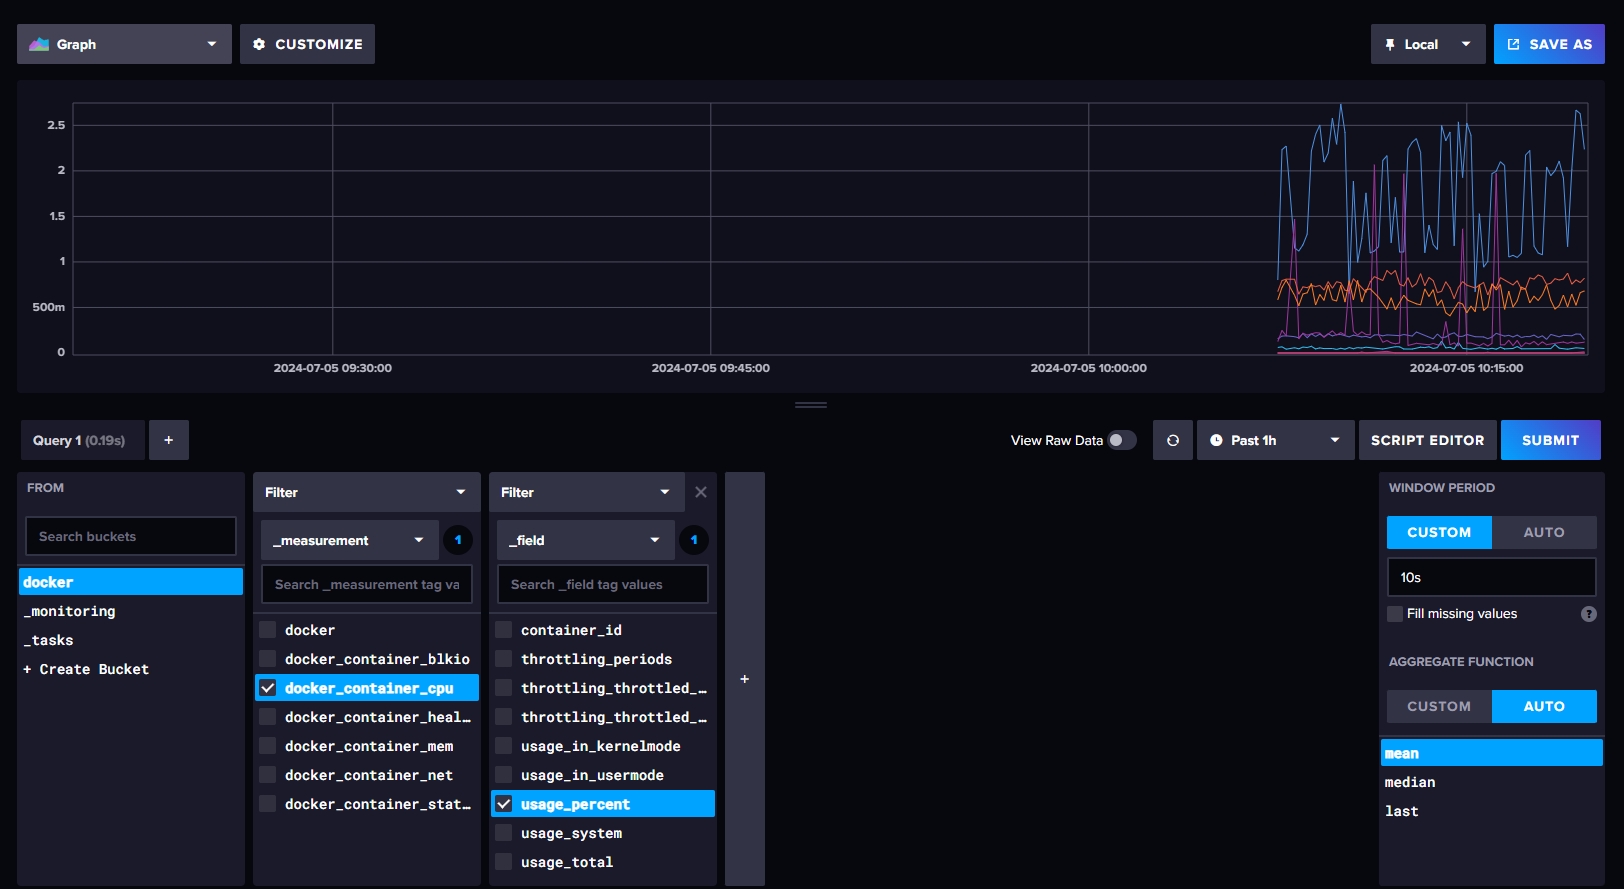Open the Customize options
1624x889 pixels.
pyautogui.click(x=307, y=44)
